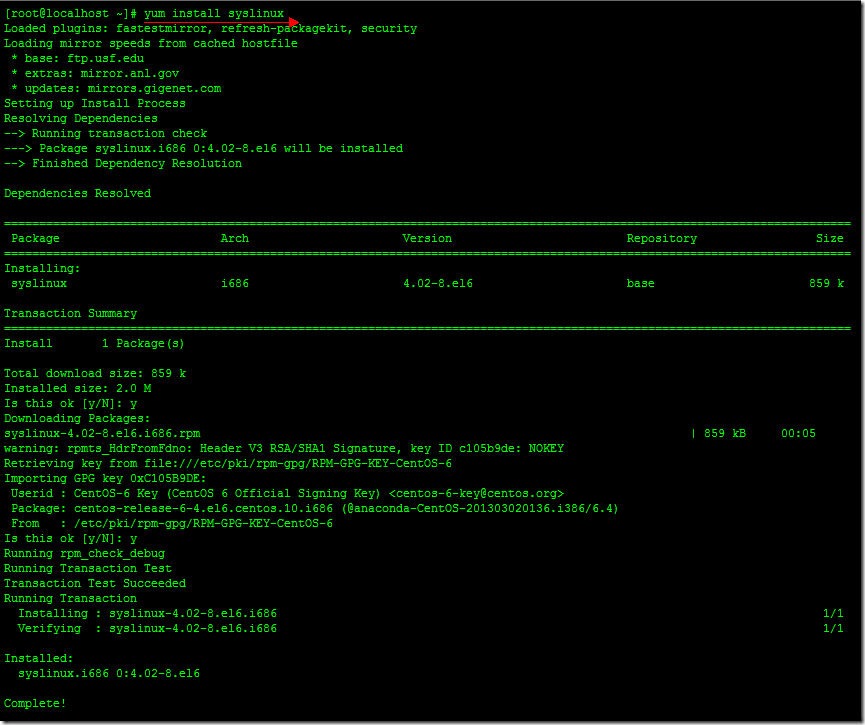This screenshot has height=725, width=865.
Task: Click the '* extras: mirror.anl.gov' line
Action: tap(95, 73)
